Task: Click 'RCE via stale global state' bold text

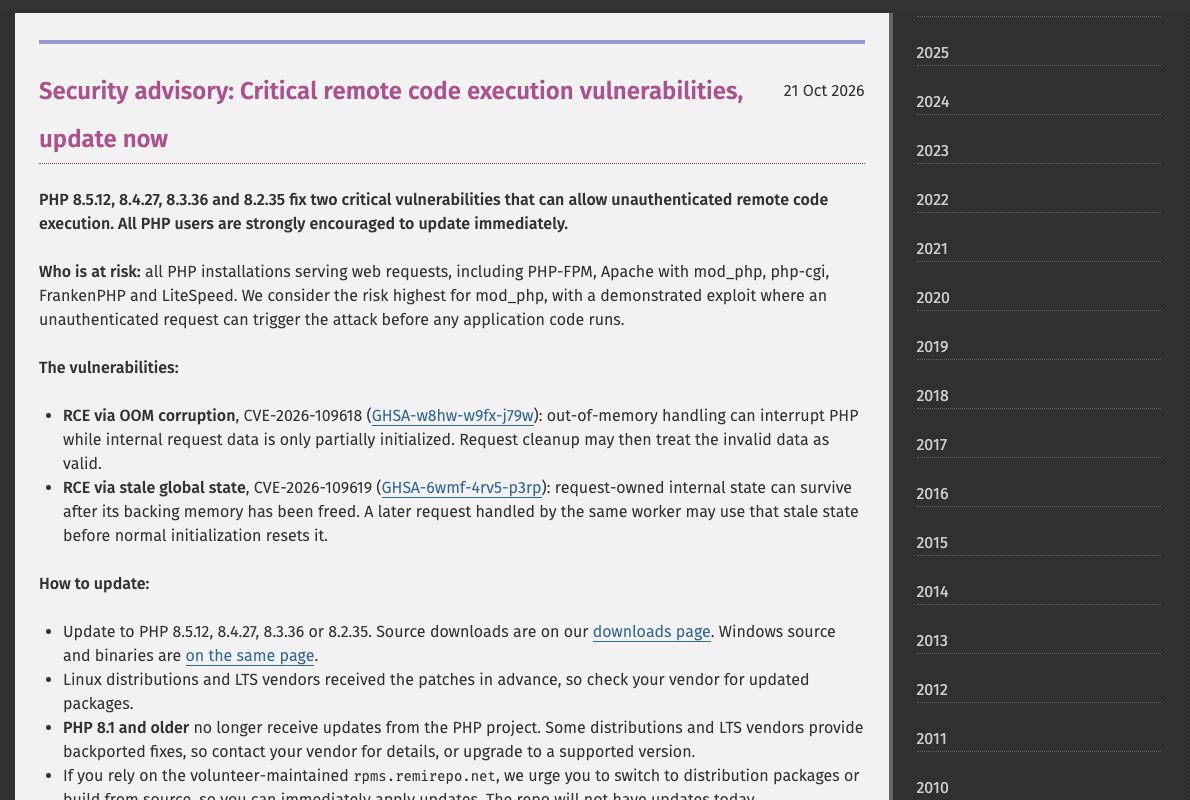Action: [x=154, y=488]
